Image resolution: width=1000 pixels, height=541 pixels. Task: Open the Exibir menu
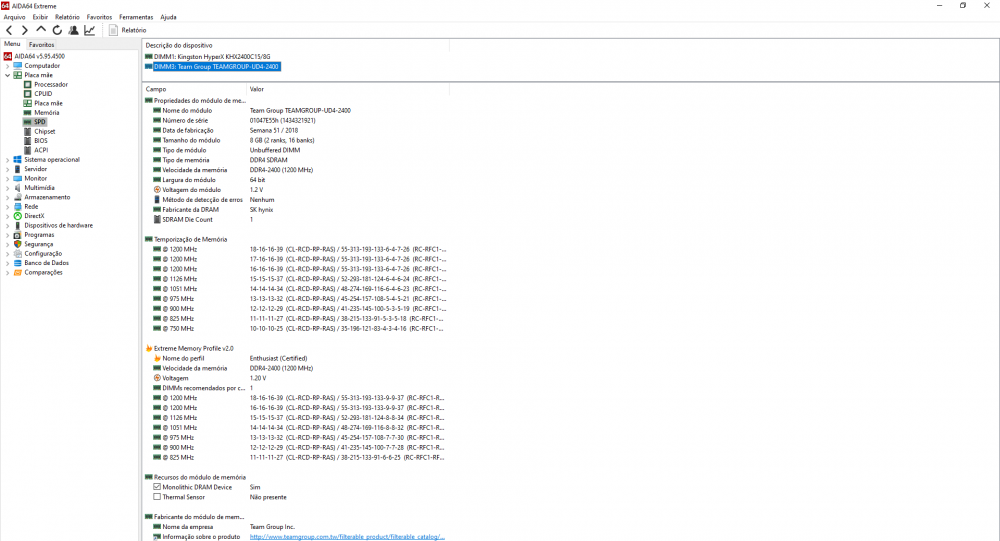[x=40, y=17]
